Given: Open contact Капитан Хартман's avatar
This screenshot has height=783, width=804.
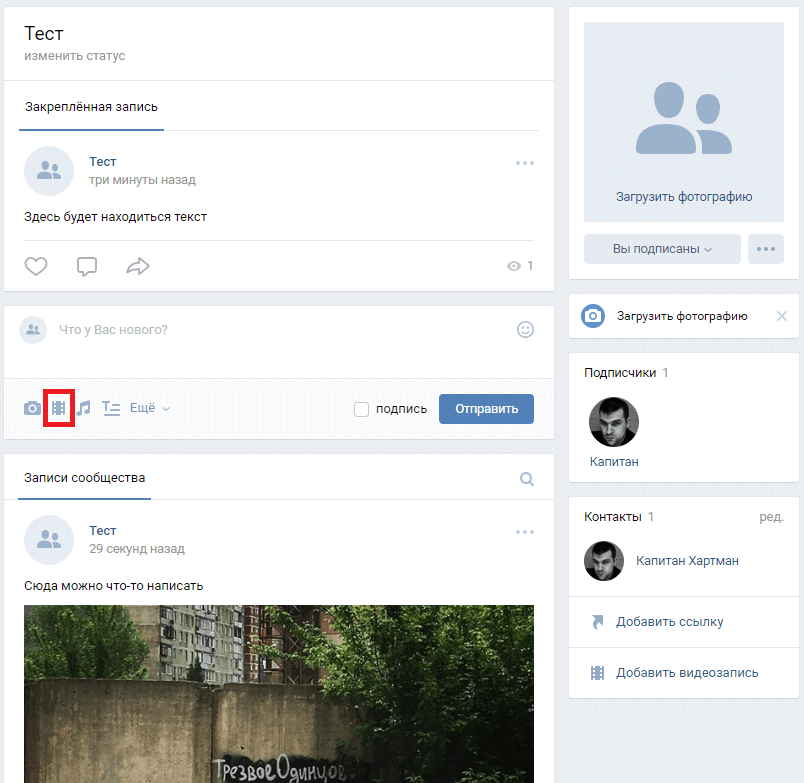Looking at the screenshot, I should [604, 561].
